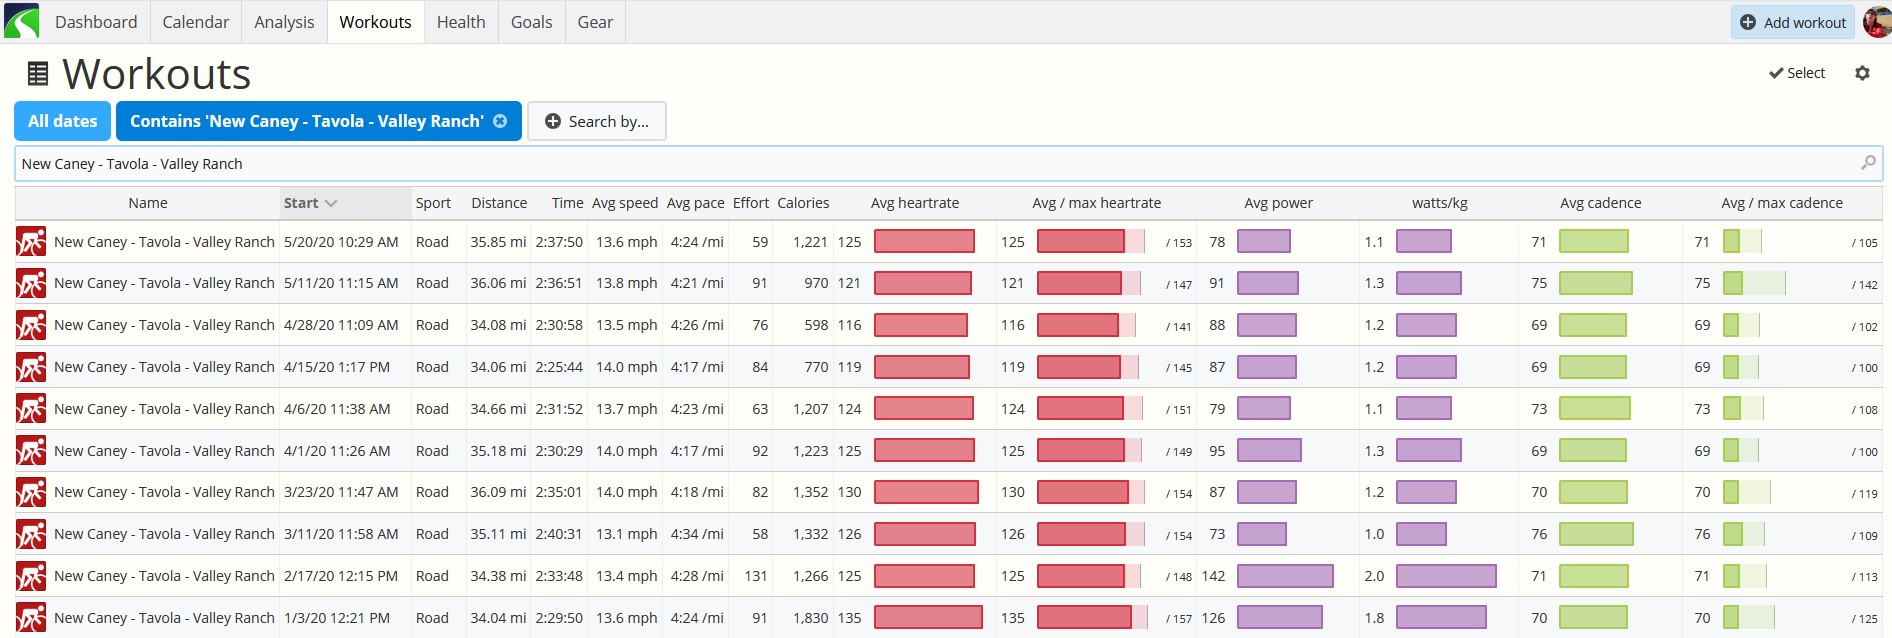Viewport: 1892px width, 638px height.
Task: Open 2/17/20 New Caney workout link
Action: pos(164,576)
